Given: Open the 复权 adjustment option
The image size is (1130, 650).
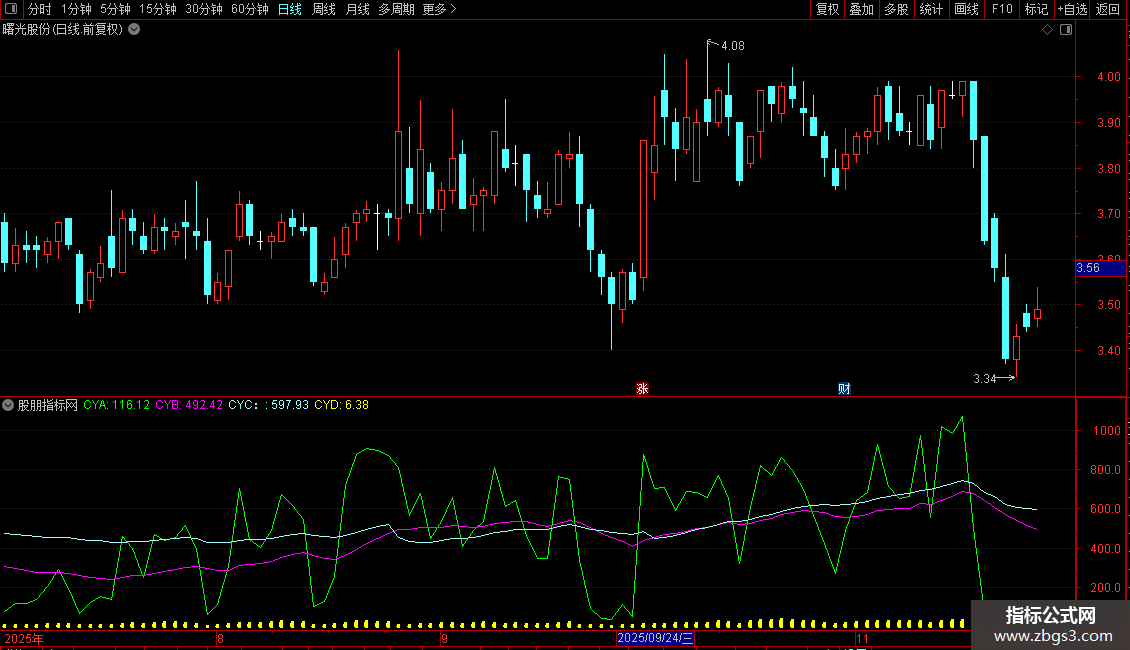Looking at the screenshot, I should pyautogui.click(x=827, y=9).
